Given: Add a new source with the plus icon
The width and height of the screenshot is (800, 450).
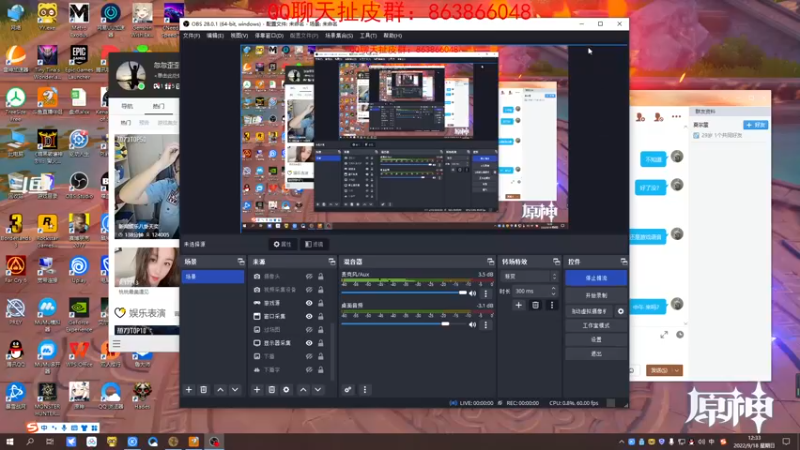Looking at the screenshot, I should (x=257, y=390).
